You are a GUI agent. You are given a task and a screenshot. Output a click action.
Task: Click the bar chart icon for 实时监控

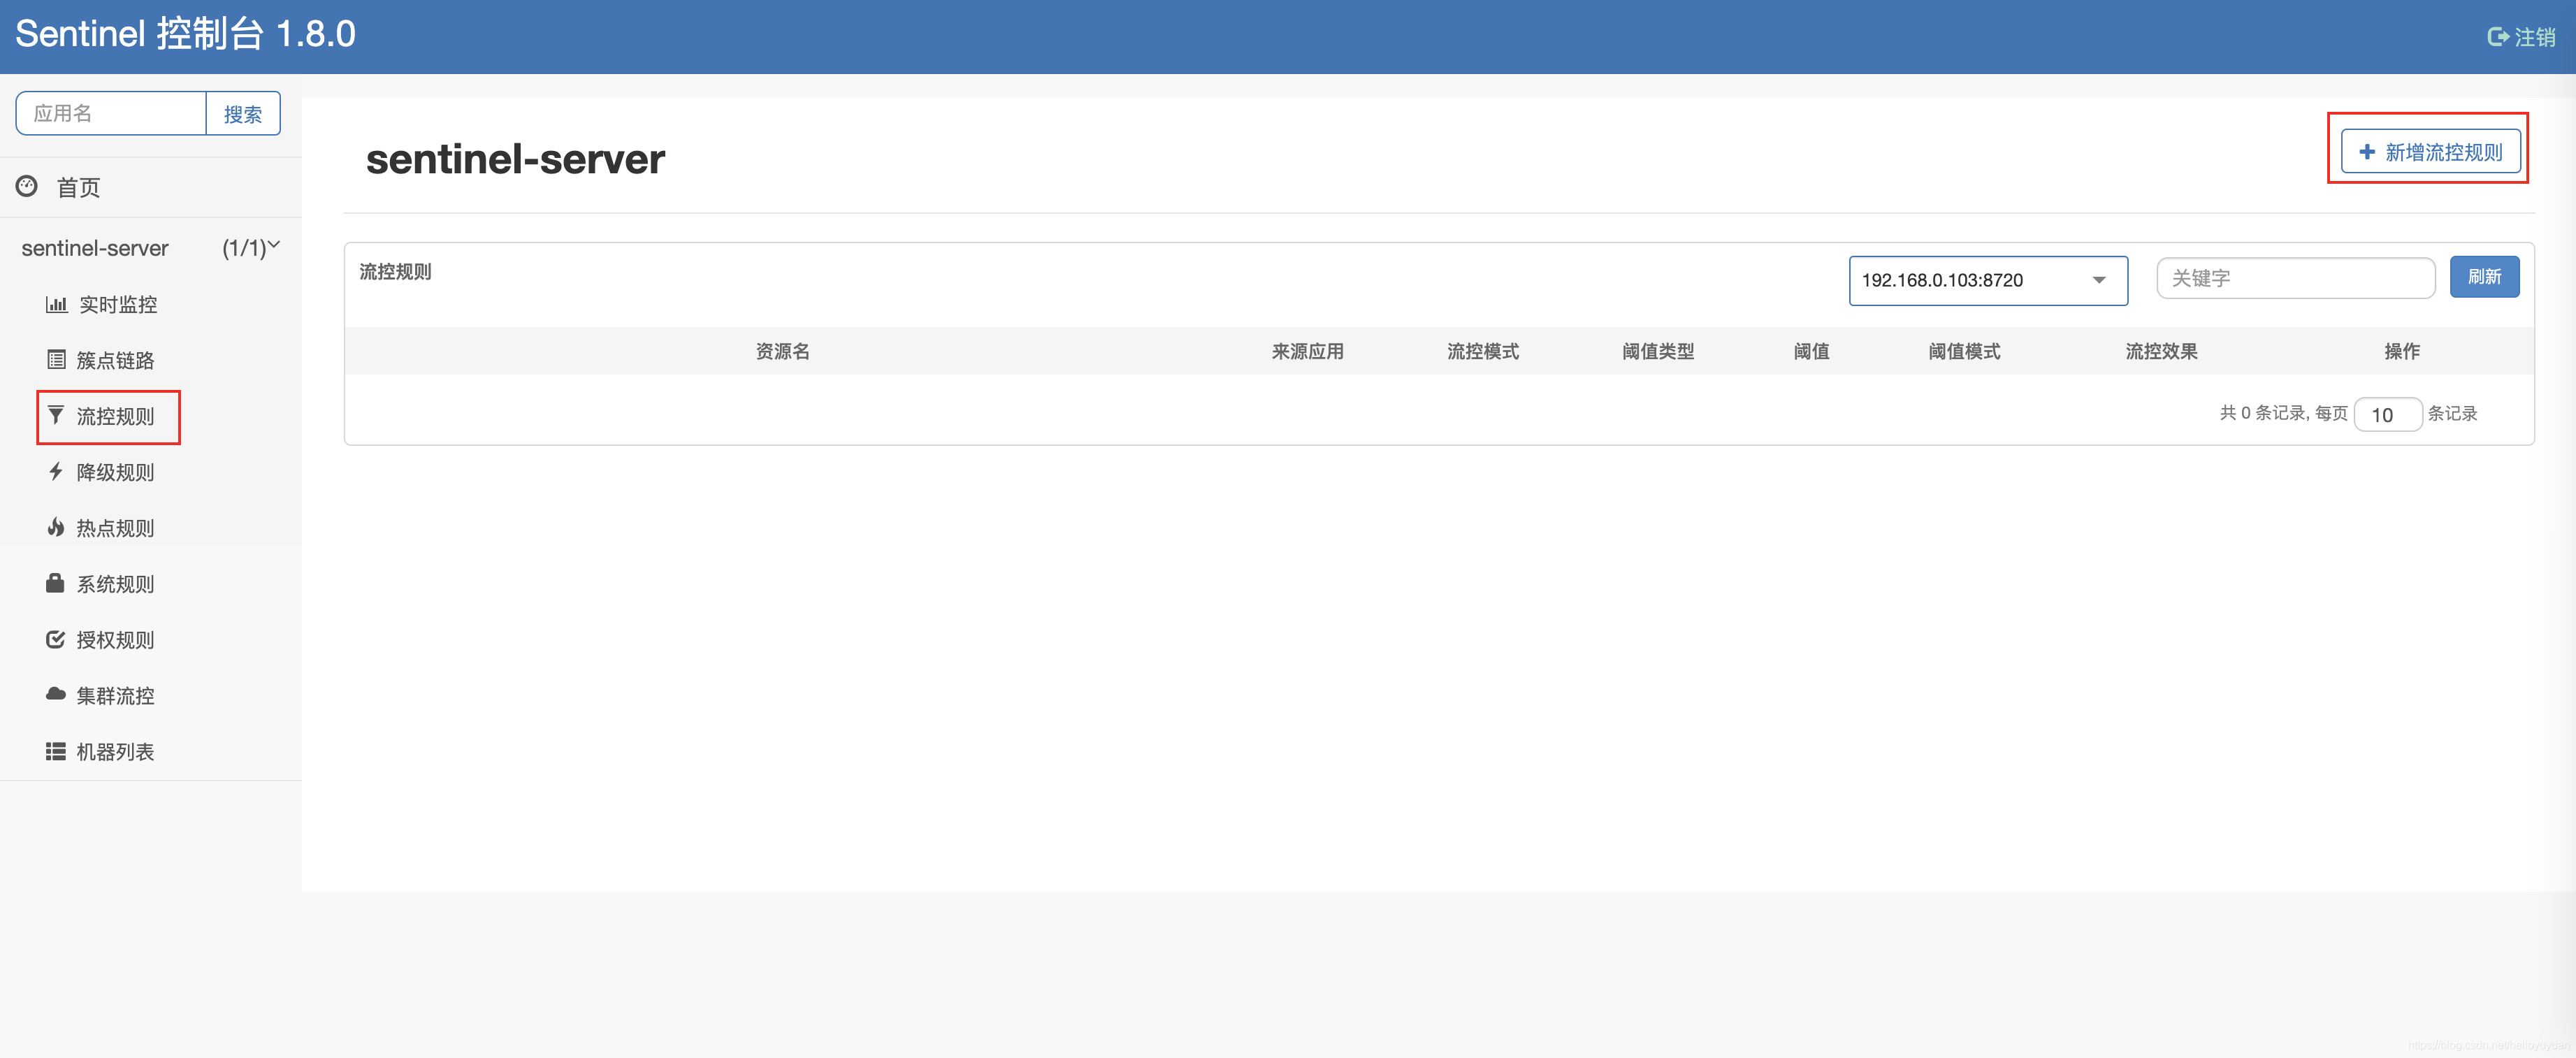coord(56,304)
